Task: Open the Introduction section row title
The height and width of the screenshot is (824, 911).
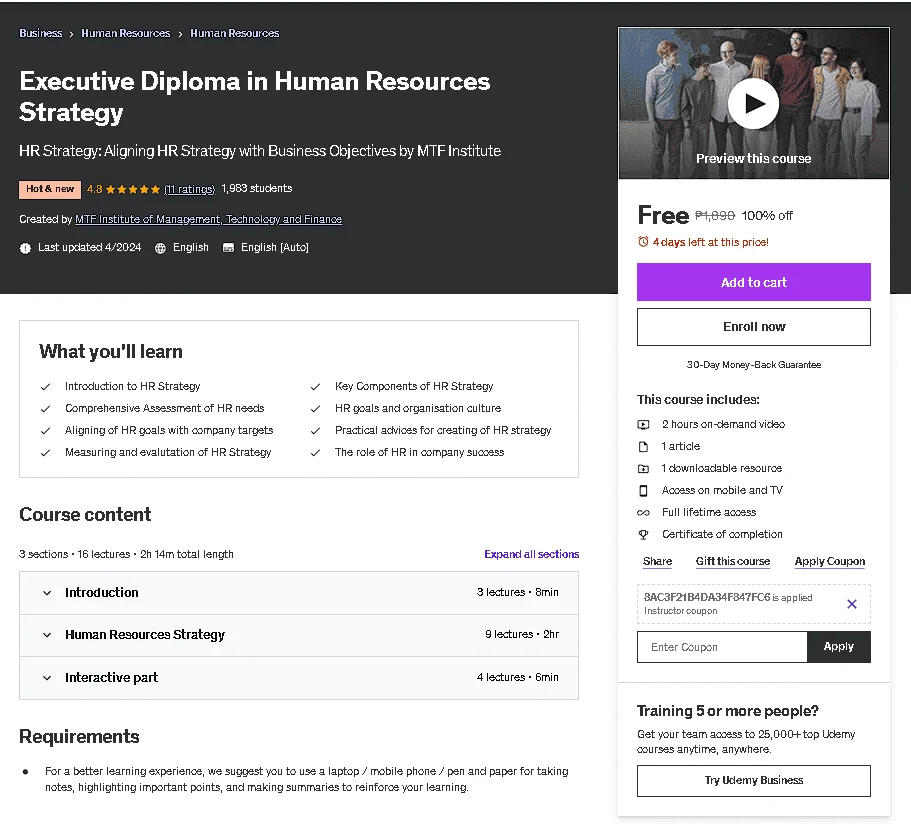Action: click(102, 592)
